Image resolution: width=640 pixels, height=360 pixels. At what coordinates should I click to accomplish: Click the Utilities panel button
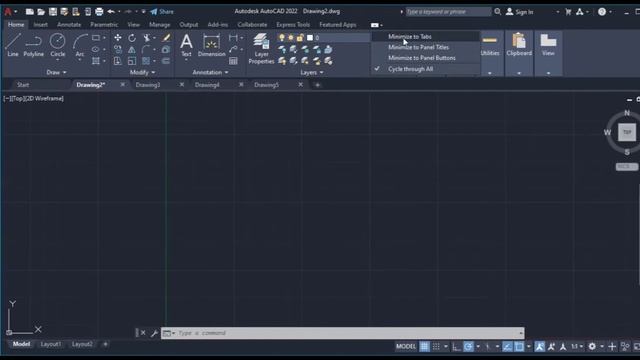coord(490,53)
